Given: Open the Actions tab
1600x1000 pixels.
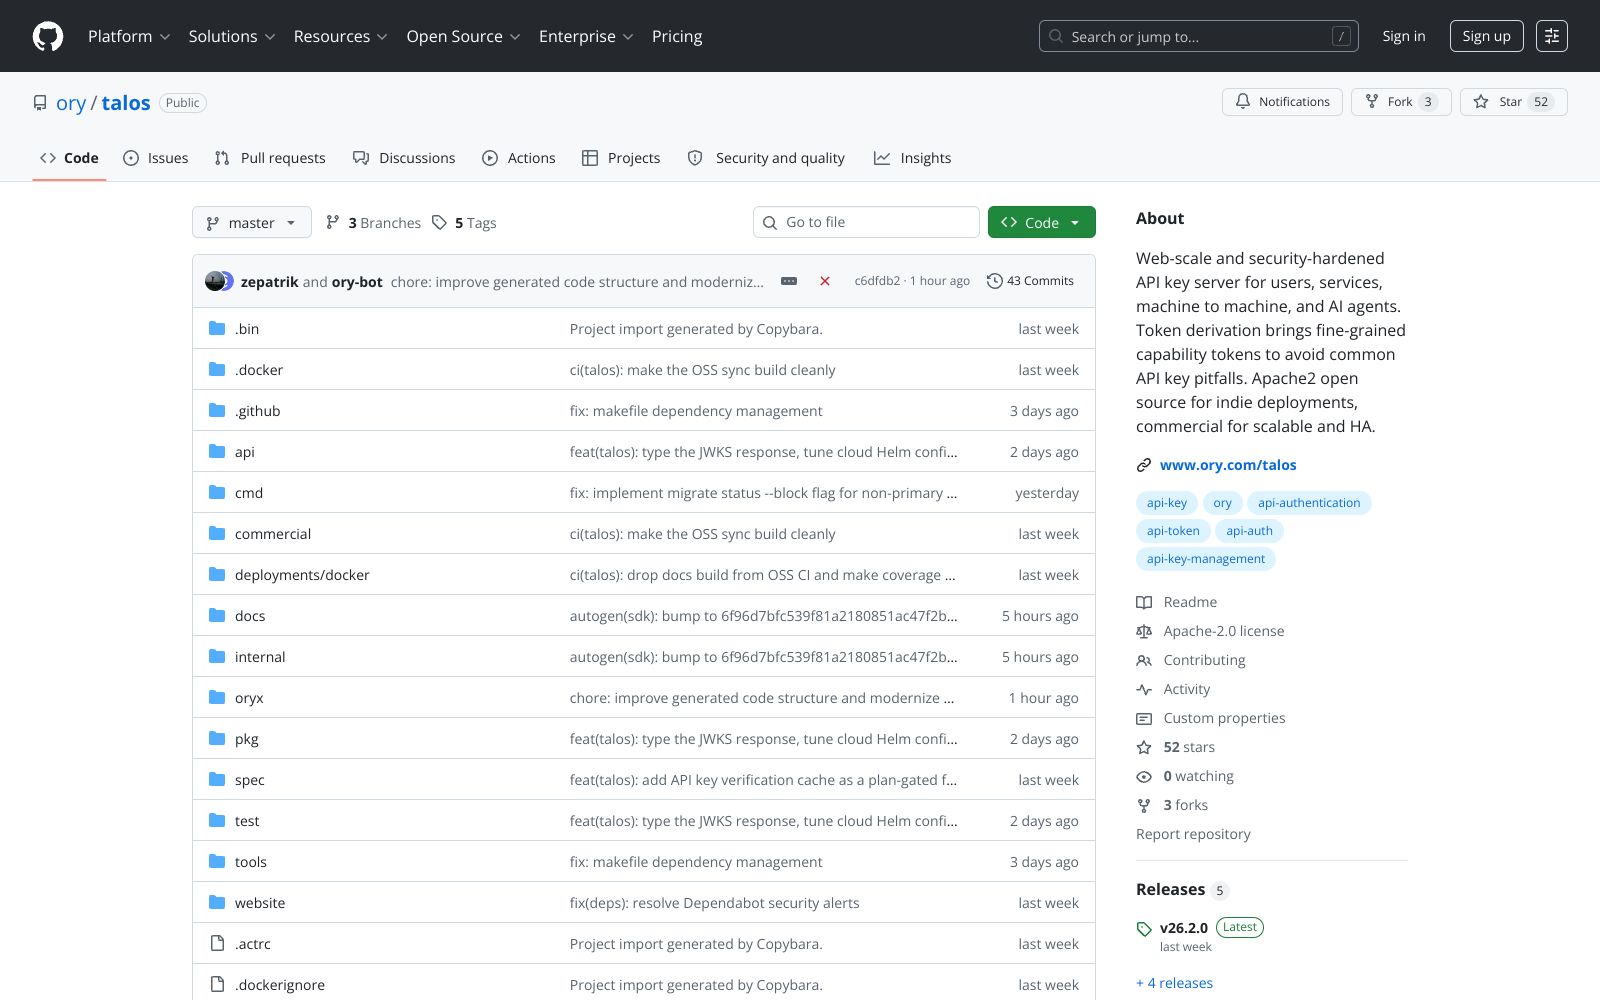Looking at the screenshot, I should tap(518, 158).
